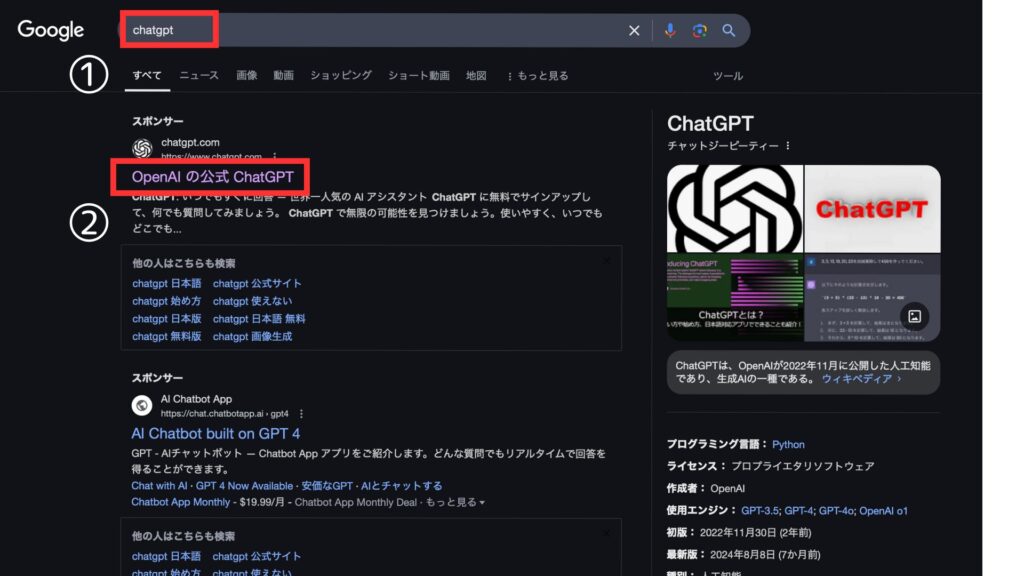Open the Chatbot App Monthly link
The width and height of the screenshot is (1024, 576).
(x=181, y=502)
